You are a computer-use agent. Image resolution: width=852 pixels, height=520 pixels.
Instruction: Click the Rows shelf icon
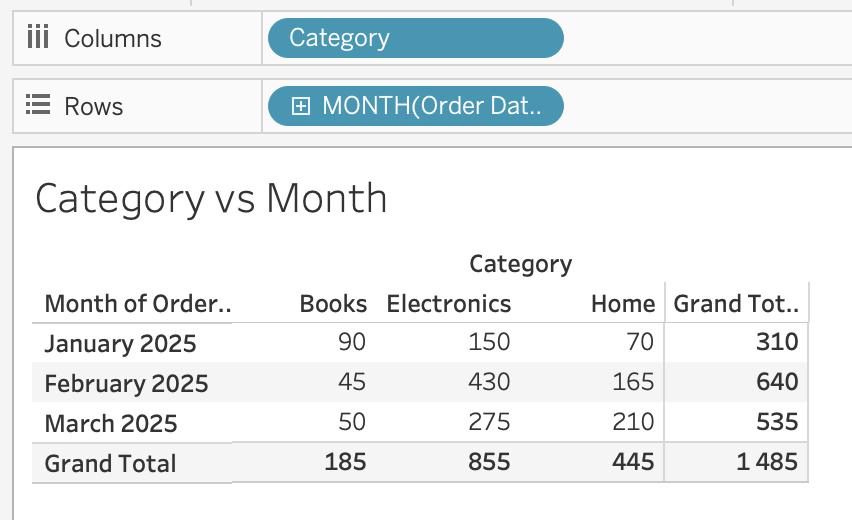pyautogui.click(x=37, y=106)
